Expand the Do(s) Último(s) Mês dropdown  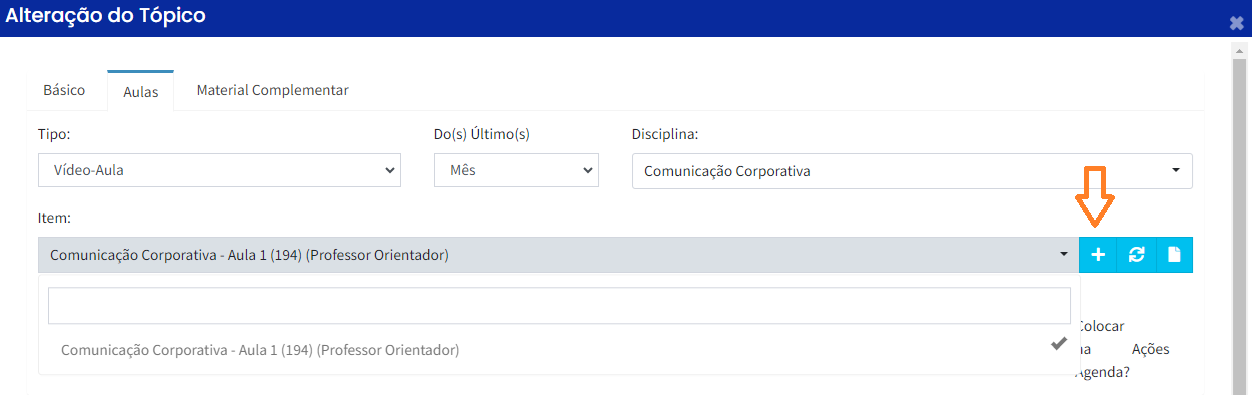click(x=516, y=170)
